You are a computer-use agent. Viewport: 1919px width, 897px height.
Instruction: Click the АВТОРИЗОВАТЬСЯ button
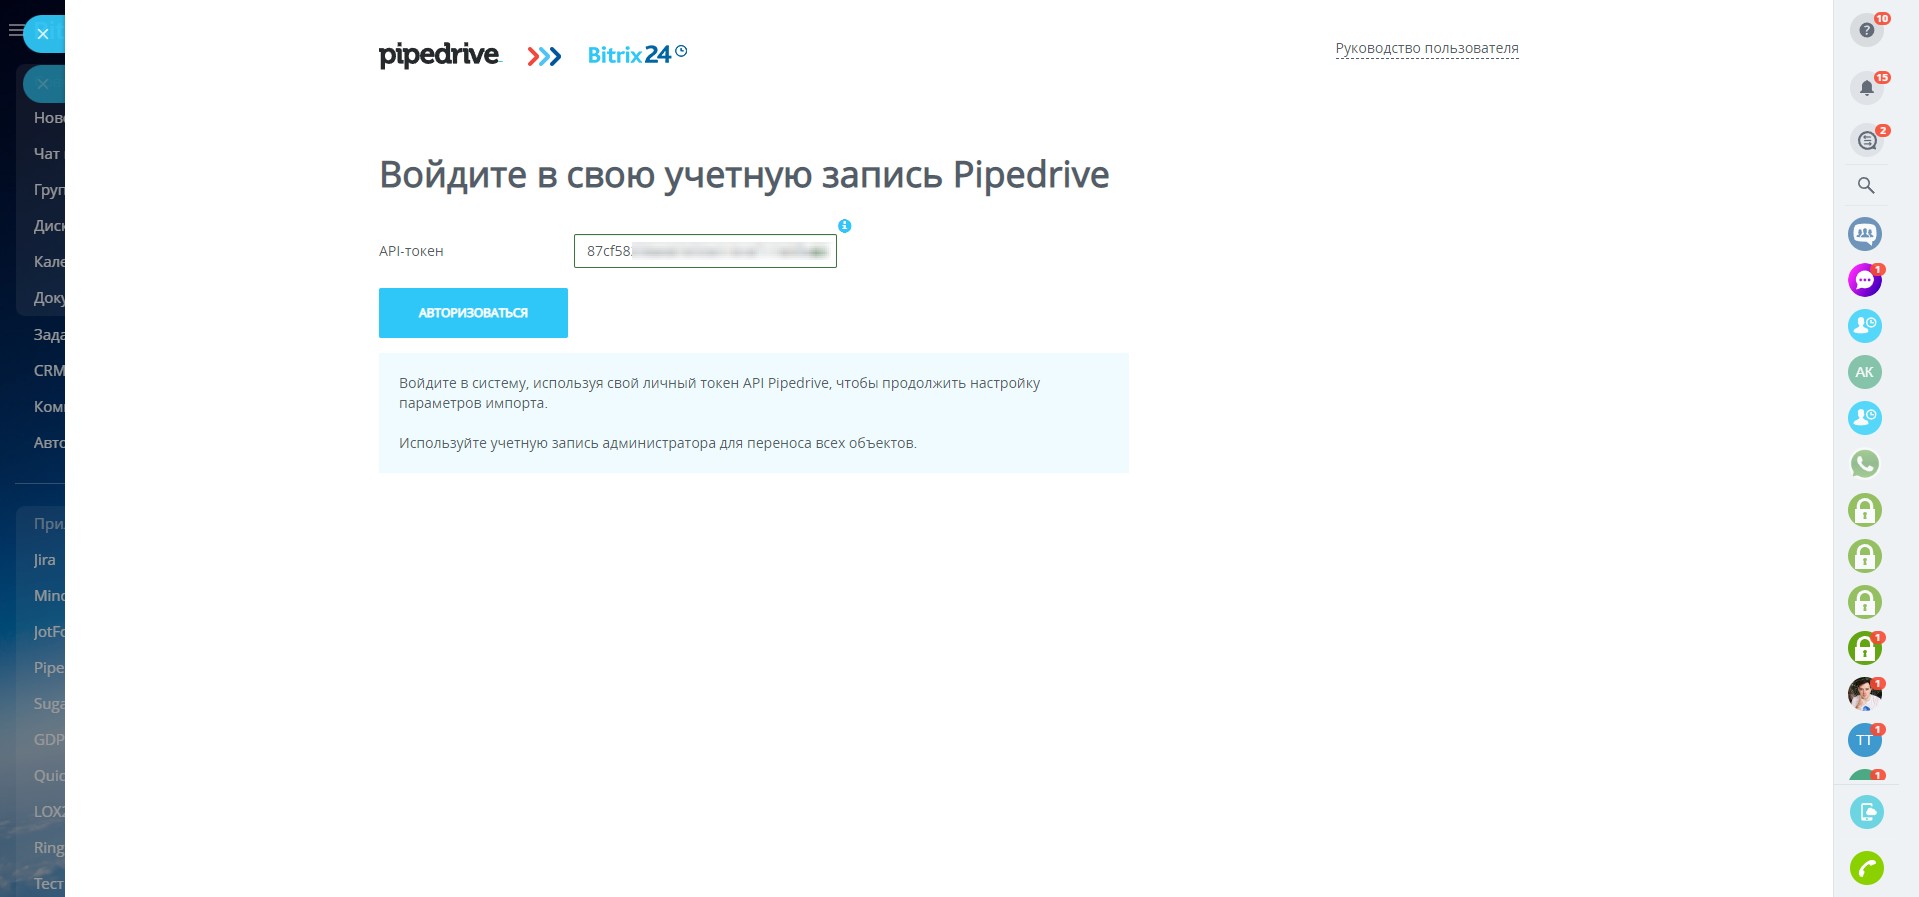(x=473, y=313)
